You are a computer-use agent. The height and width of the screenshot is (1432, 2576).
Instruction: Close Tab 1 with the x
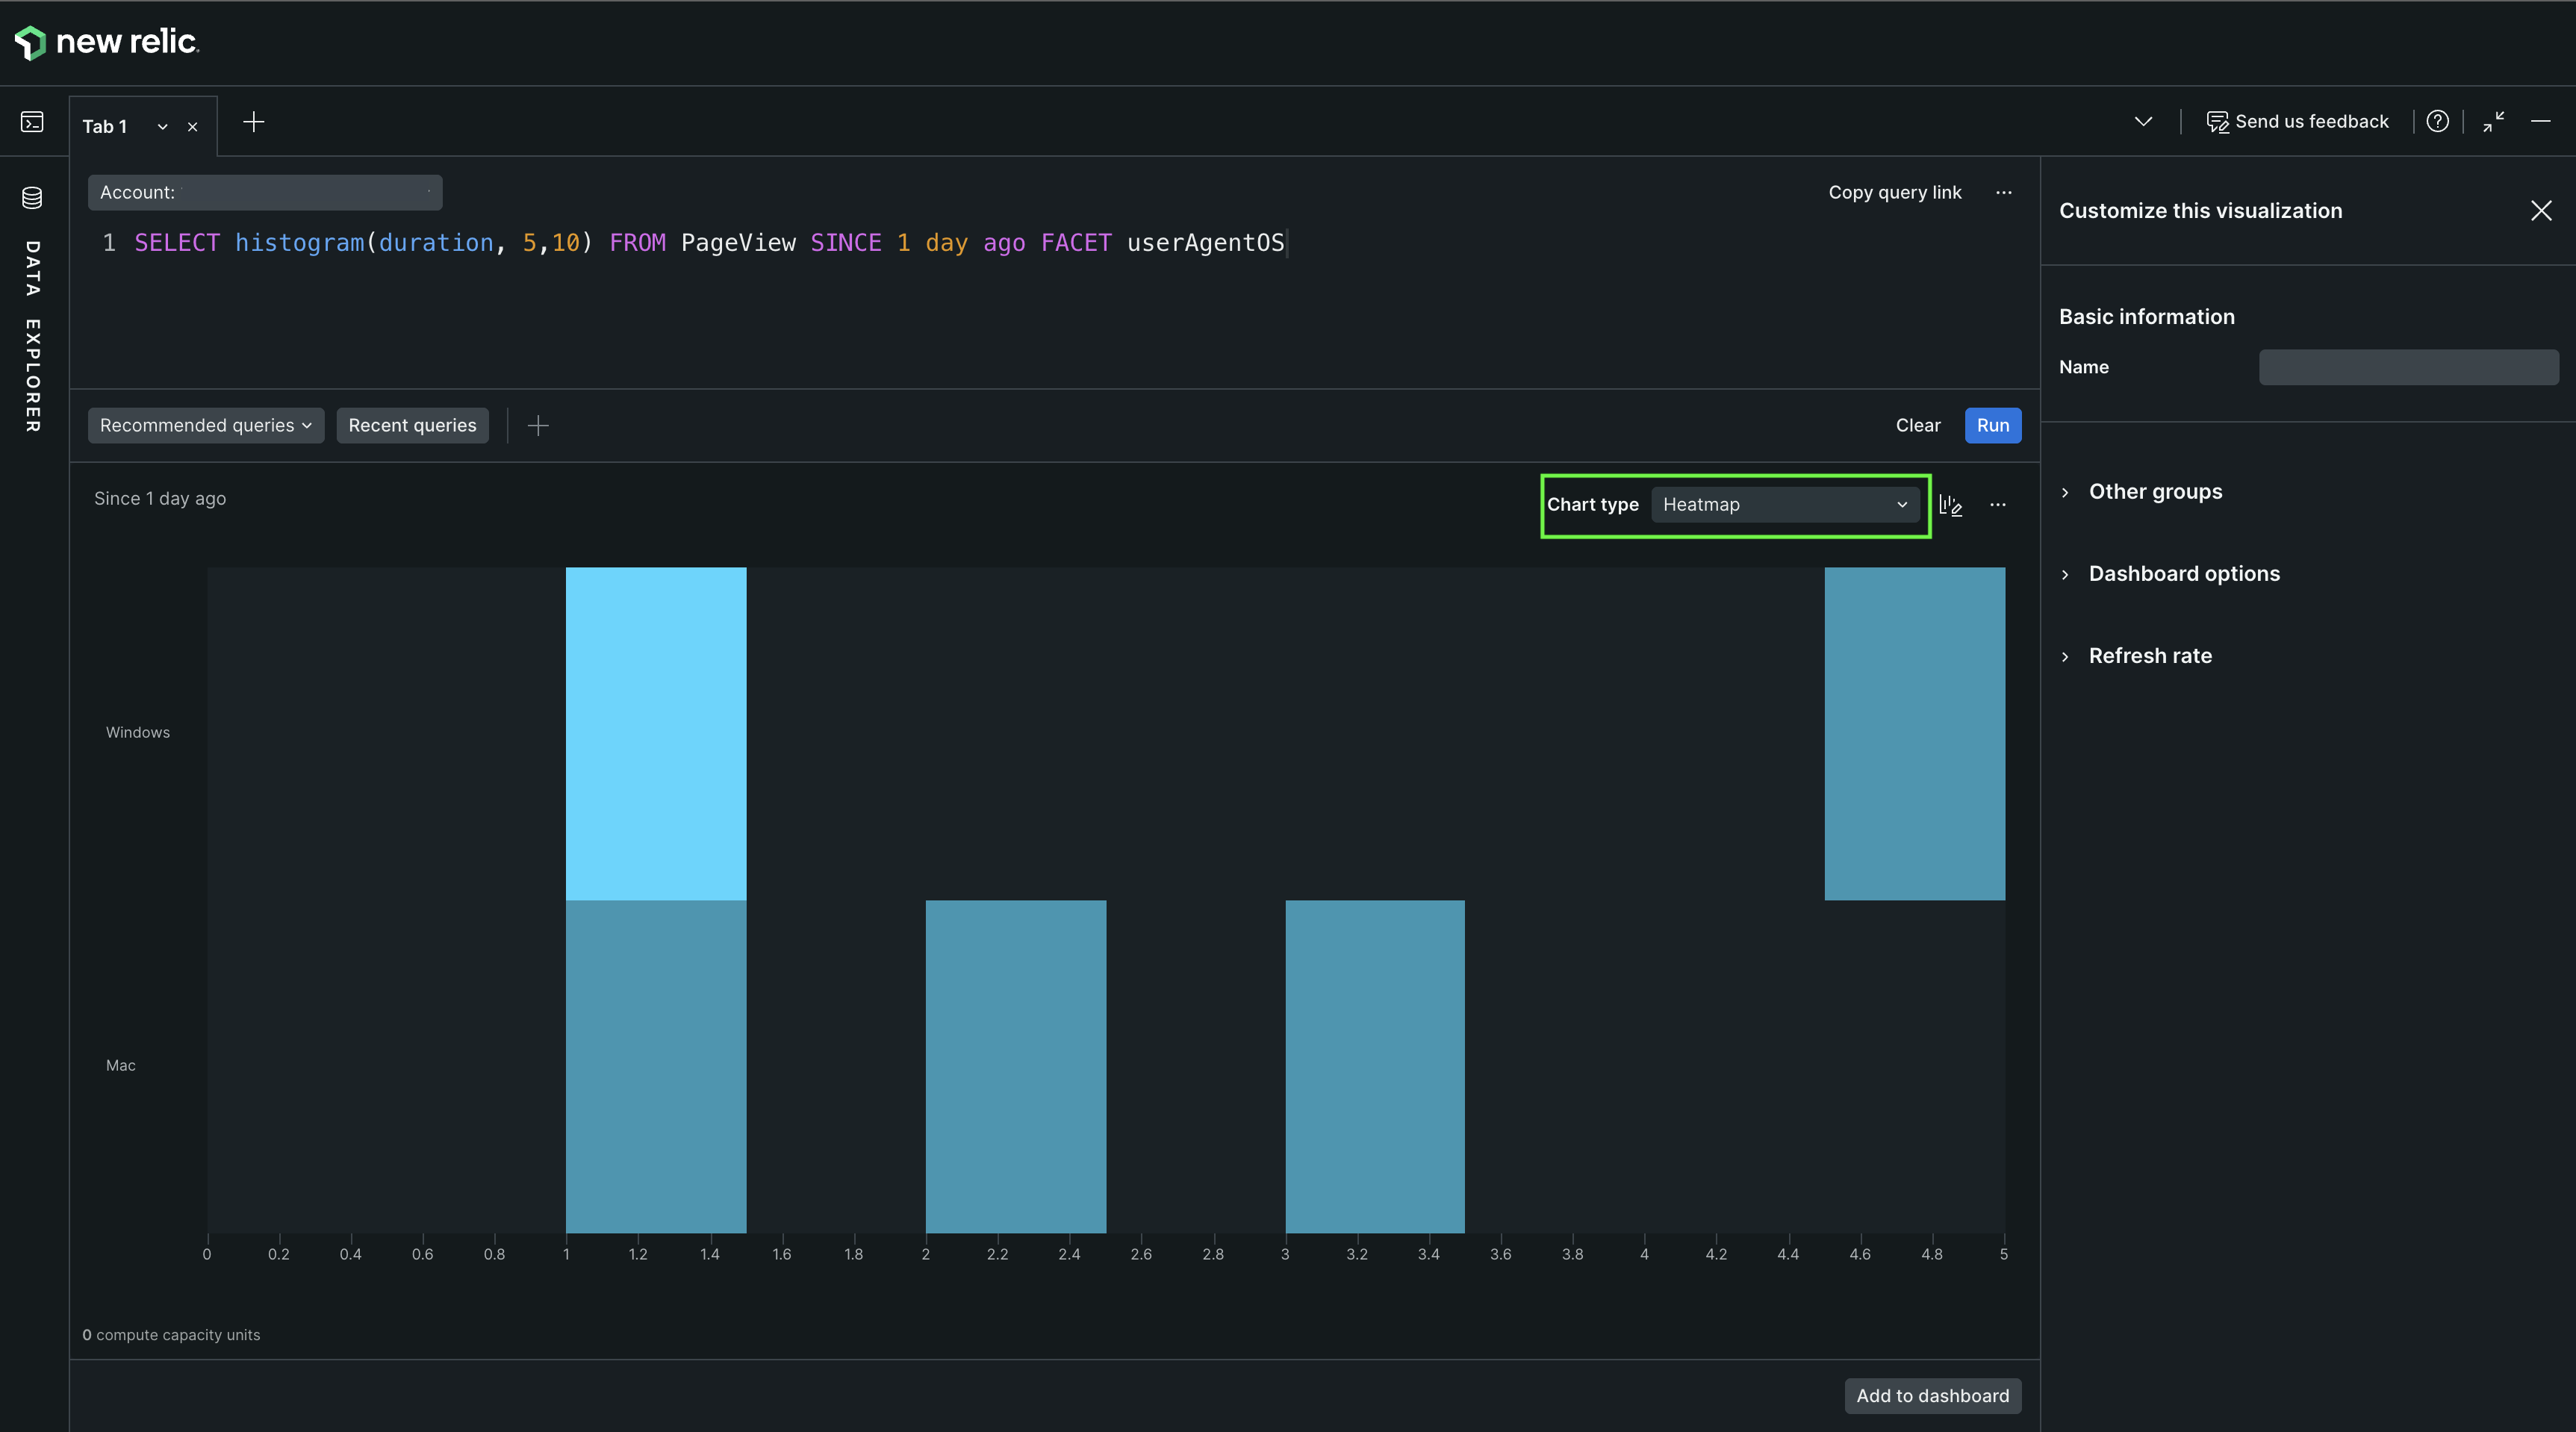tap(193, 127)
